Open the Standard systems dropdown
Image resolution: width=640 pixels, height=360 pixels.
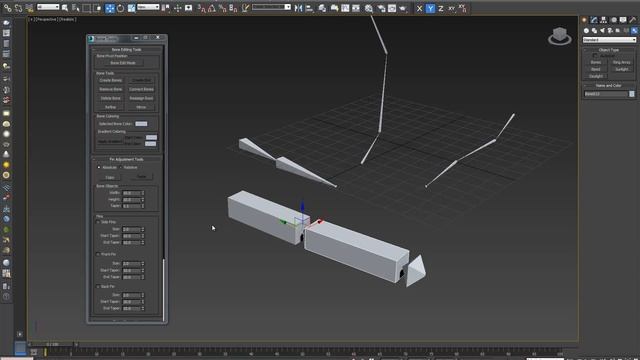coord(609,40)
